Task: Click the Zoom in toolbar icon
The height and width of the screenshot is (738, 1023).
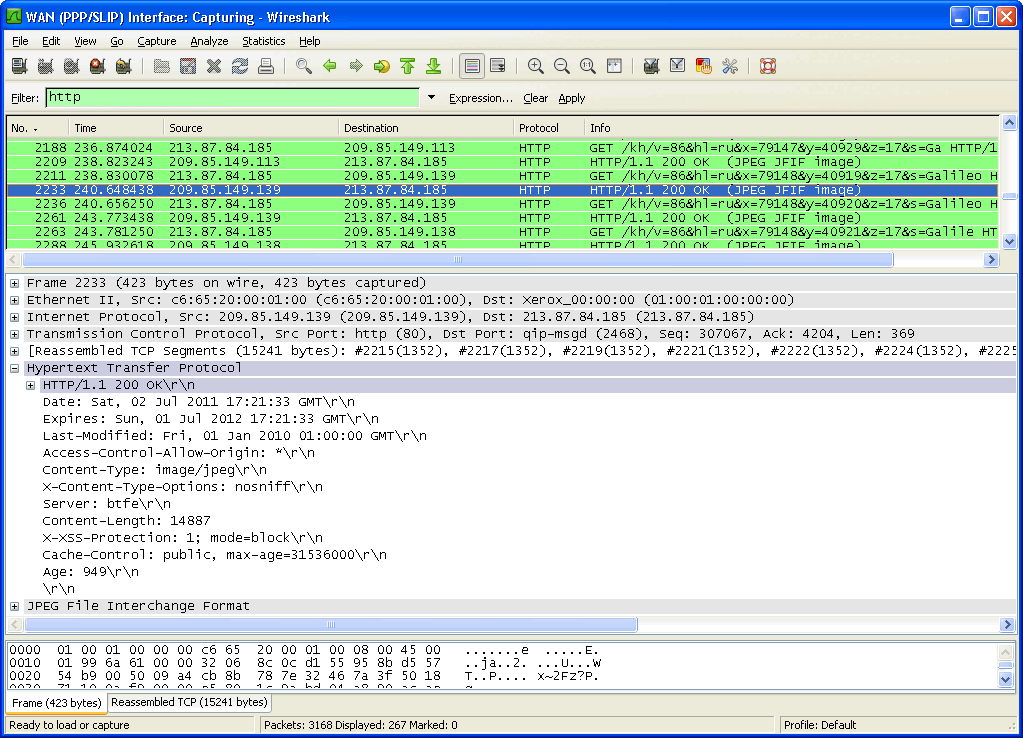Action: point(536,67)
